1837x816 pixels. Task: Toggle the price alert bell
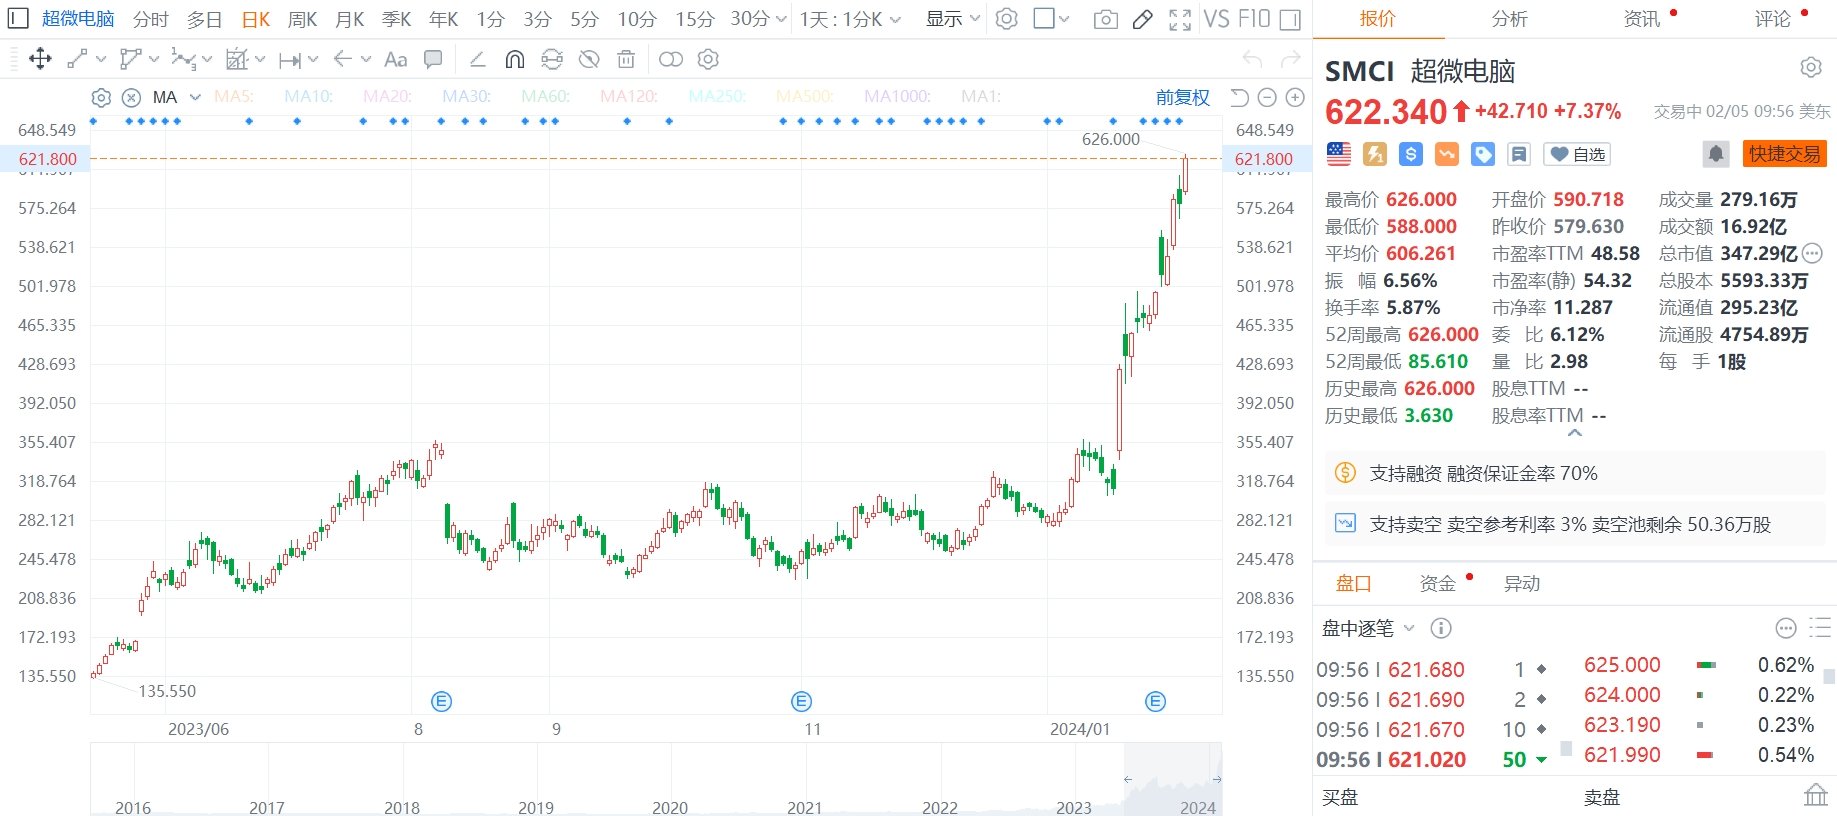point(1716,154)
